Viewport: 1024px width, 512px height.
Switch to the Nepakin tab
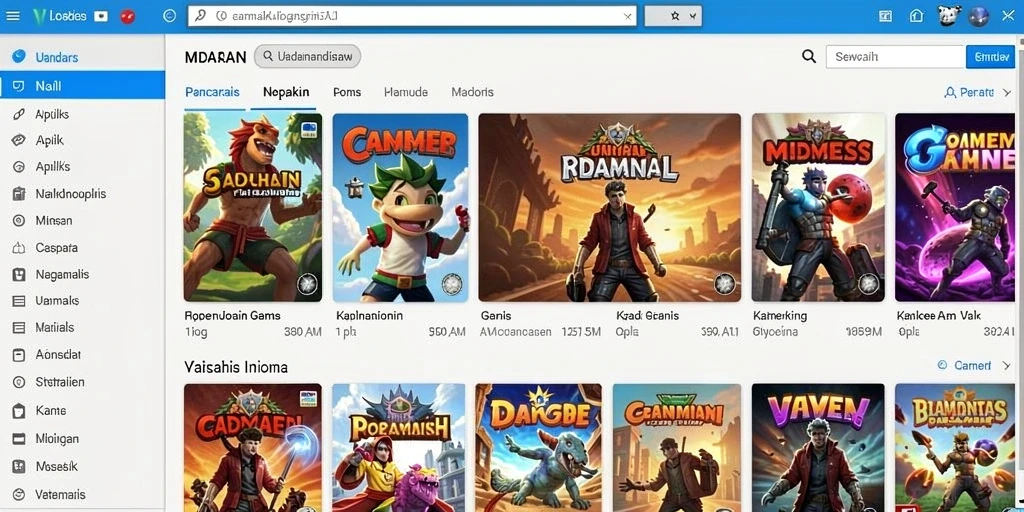pyautogui.click(x=286, y=92)
